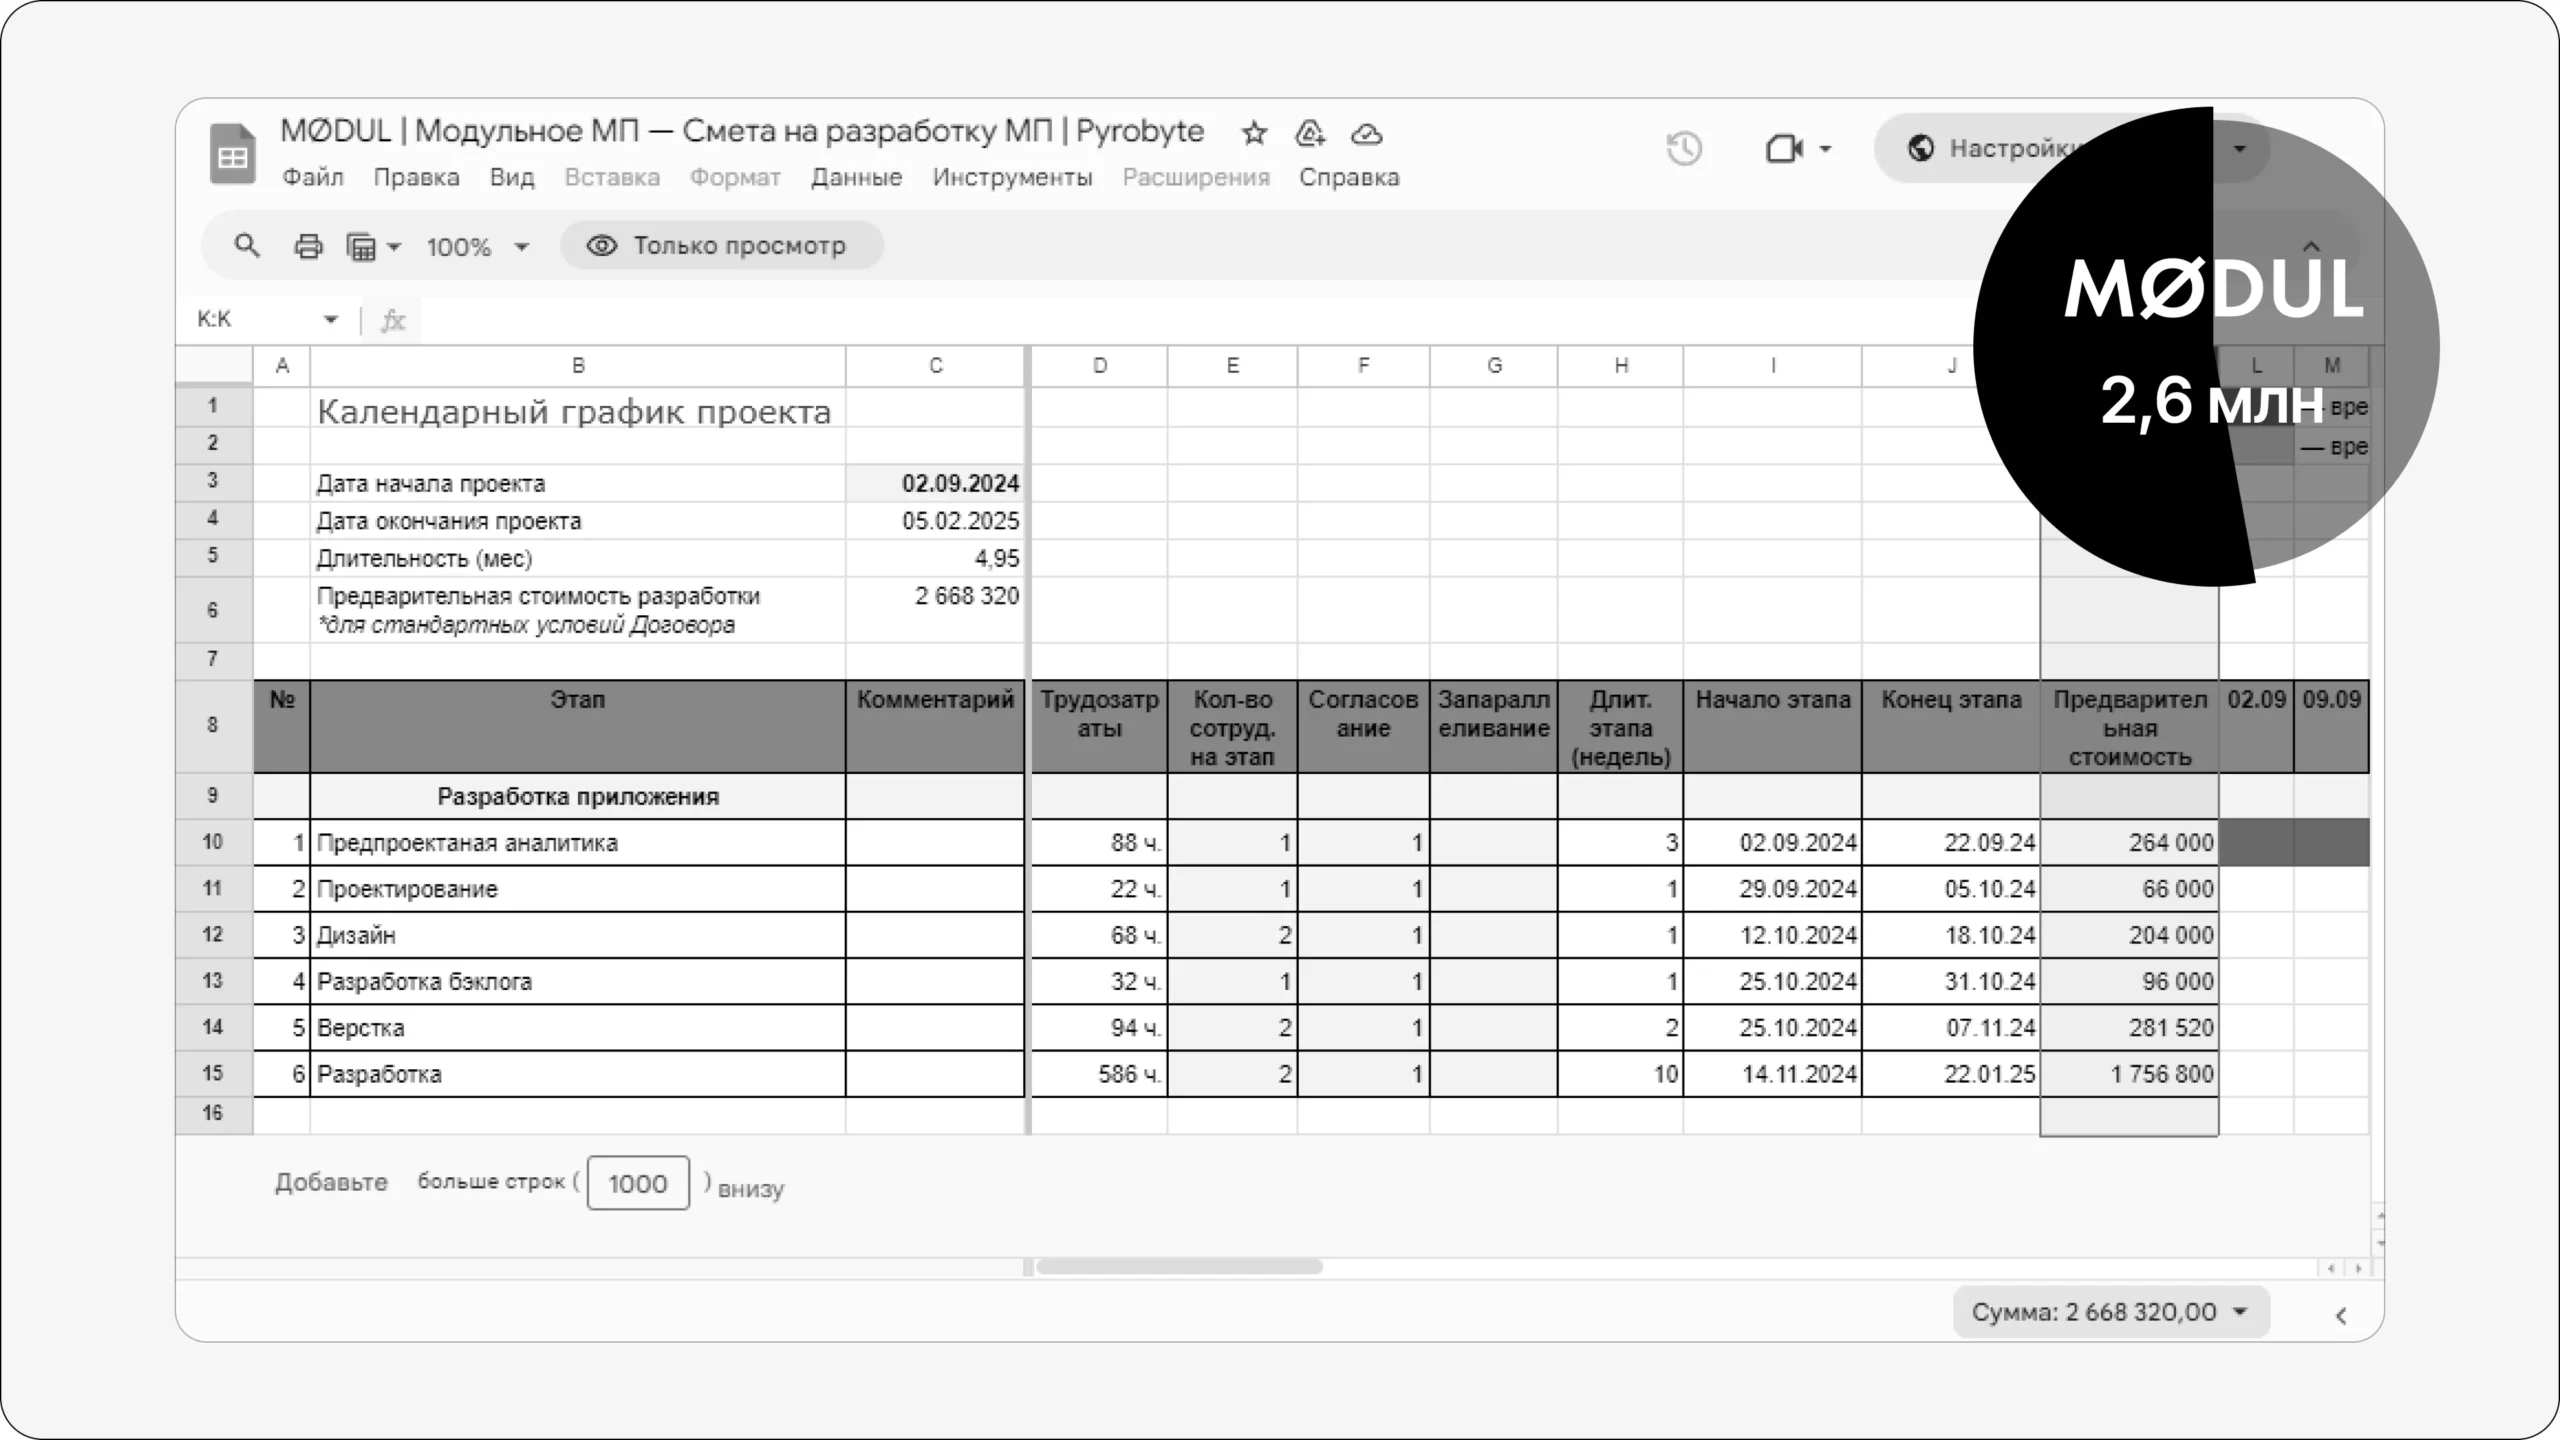
Task: Print the spreadsheet
Action: pyautogui.click(x=308, y=246)
